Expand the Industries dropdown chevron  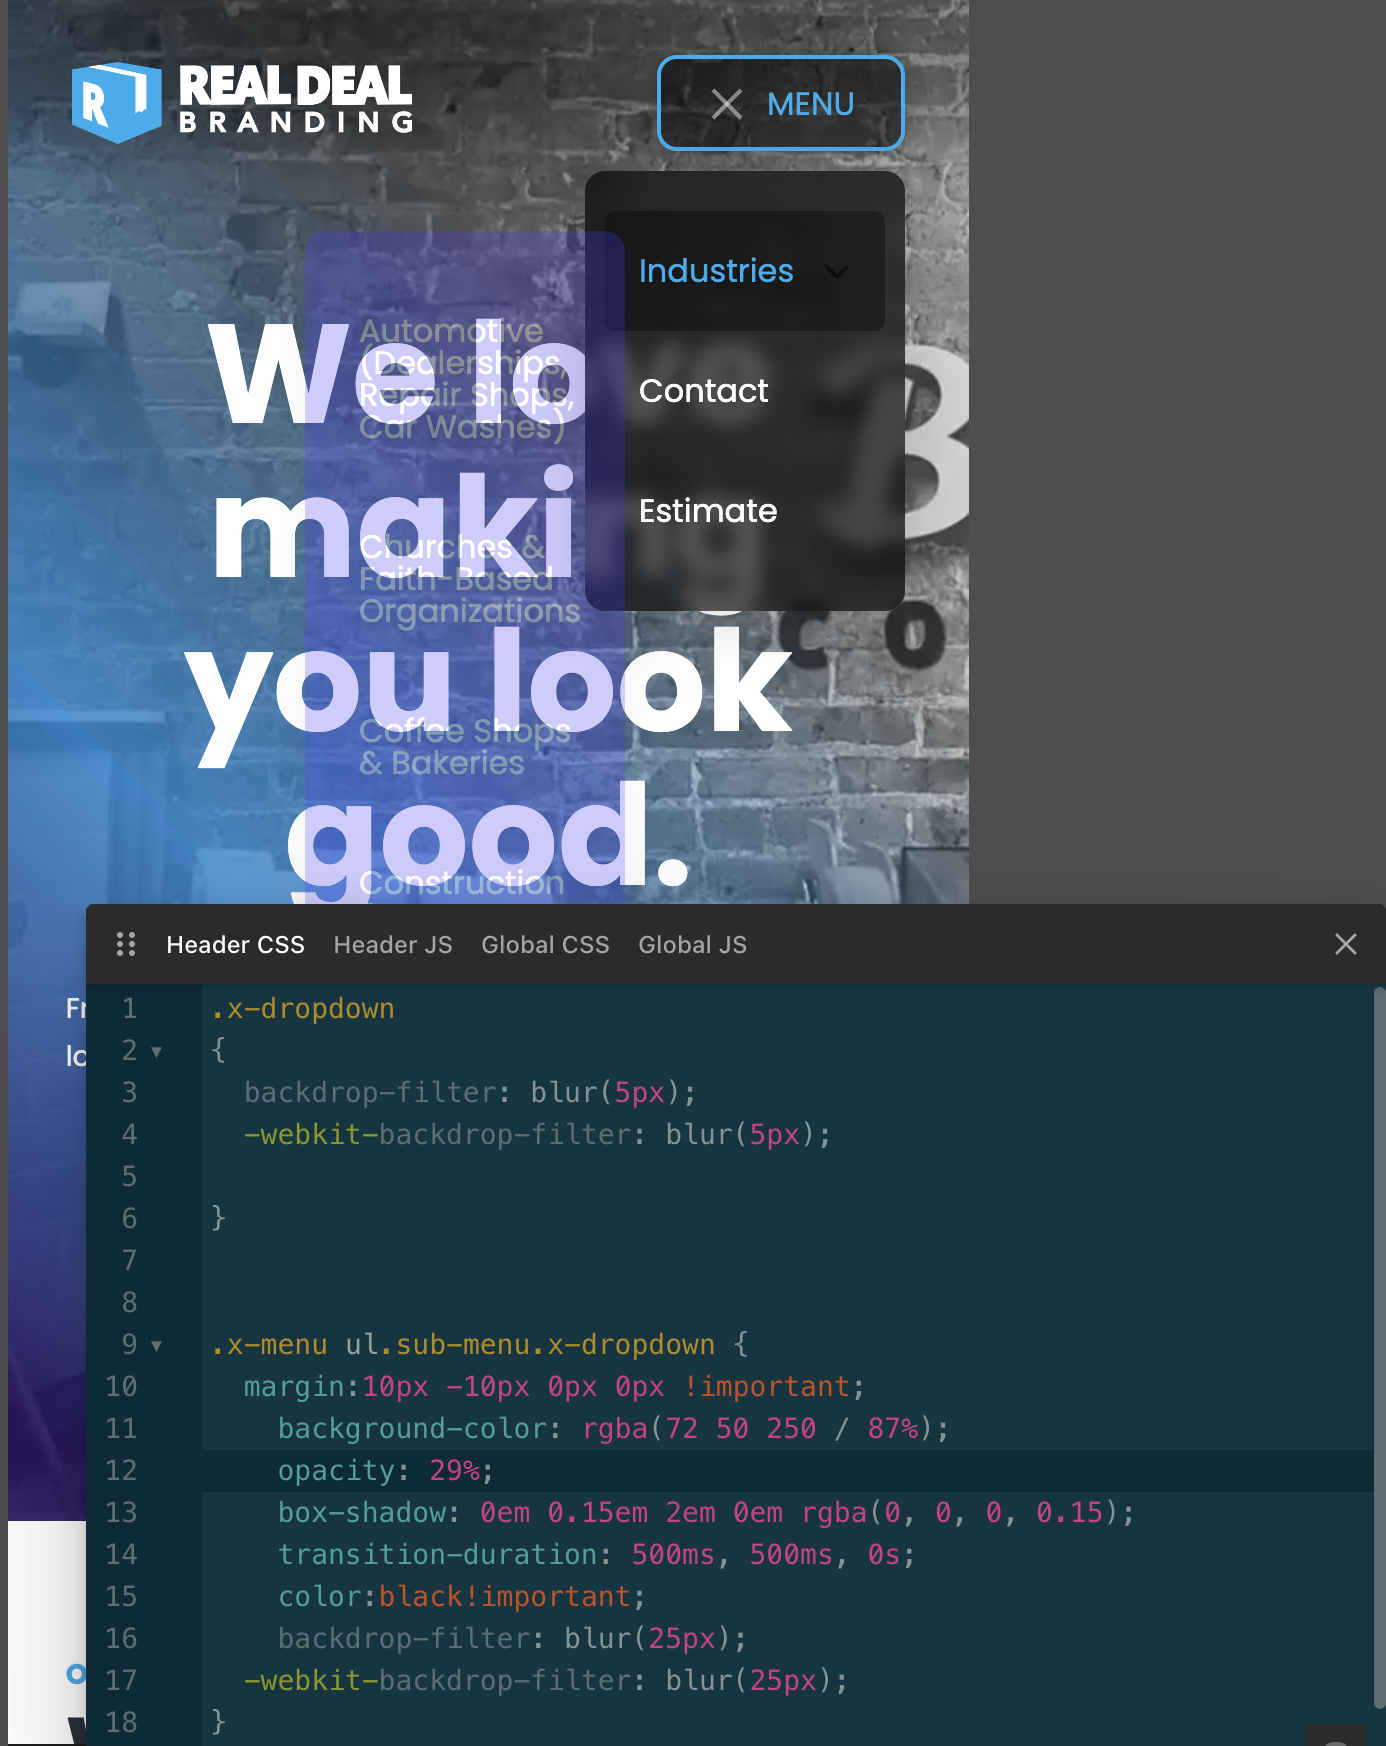(x=836, y=272)
